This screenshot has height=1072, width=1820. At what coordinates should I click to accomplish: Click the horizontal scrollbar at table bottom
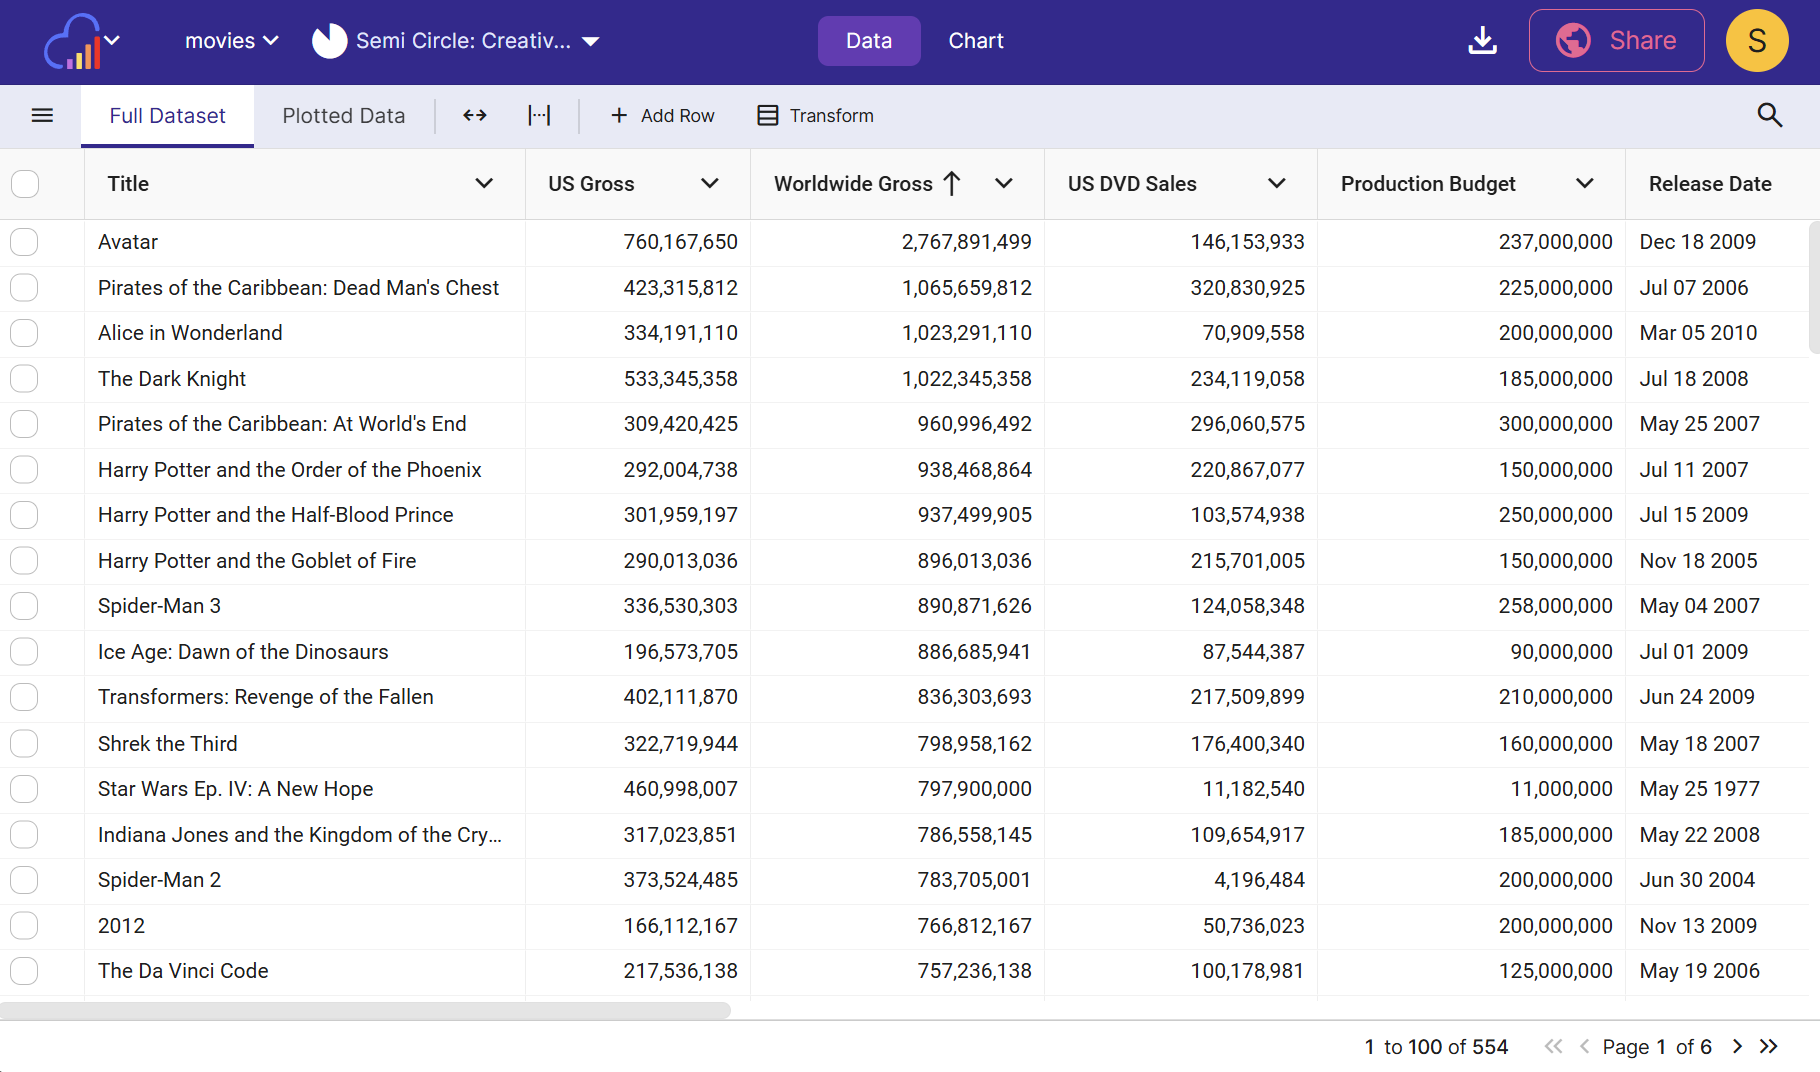click(365, 1010)
